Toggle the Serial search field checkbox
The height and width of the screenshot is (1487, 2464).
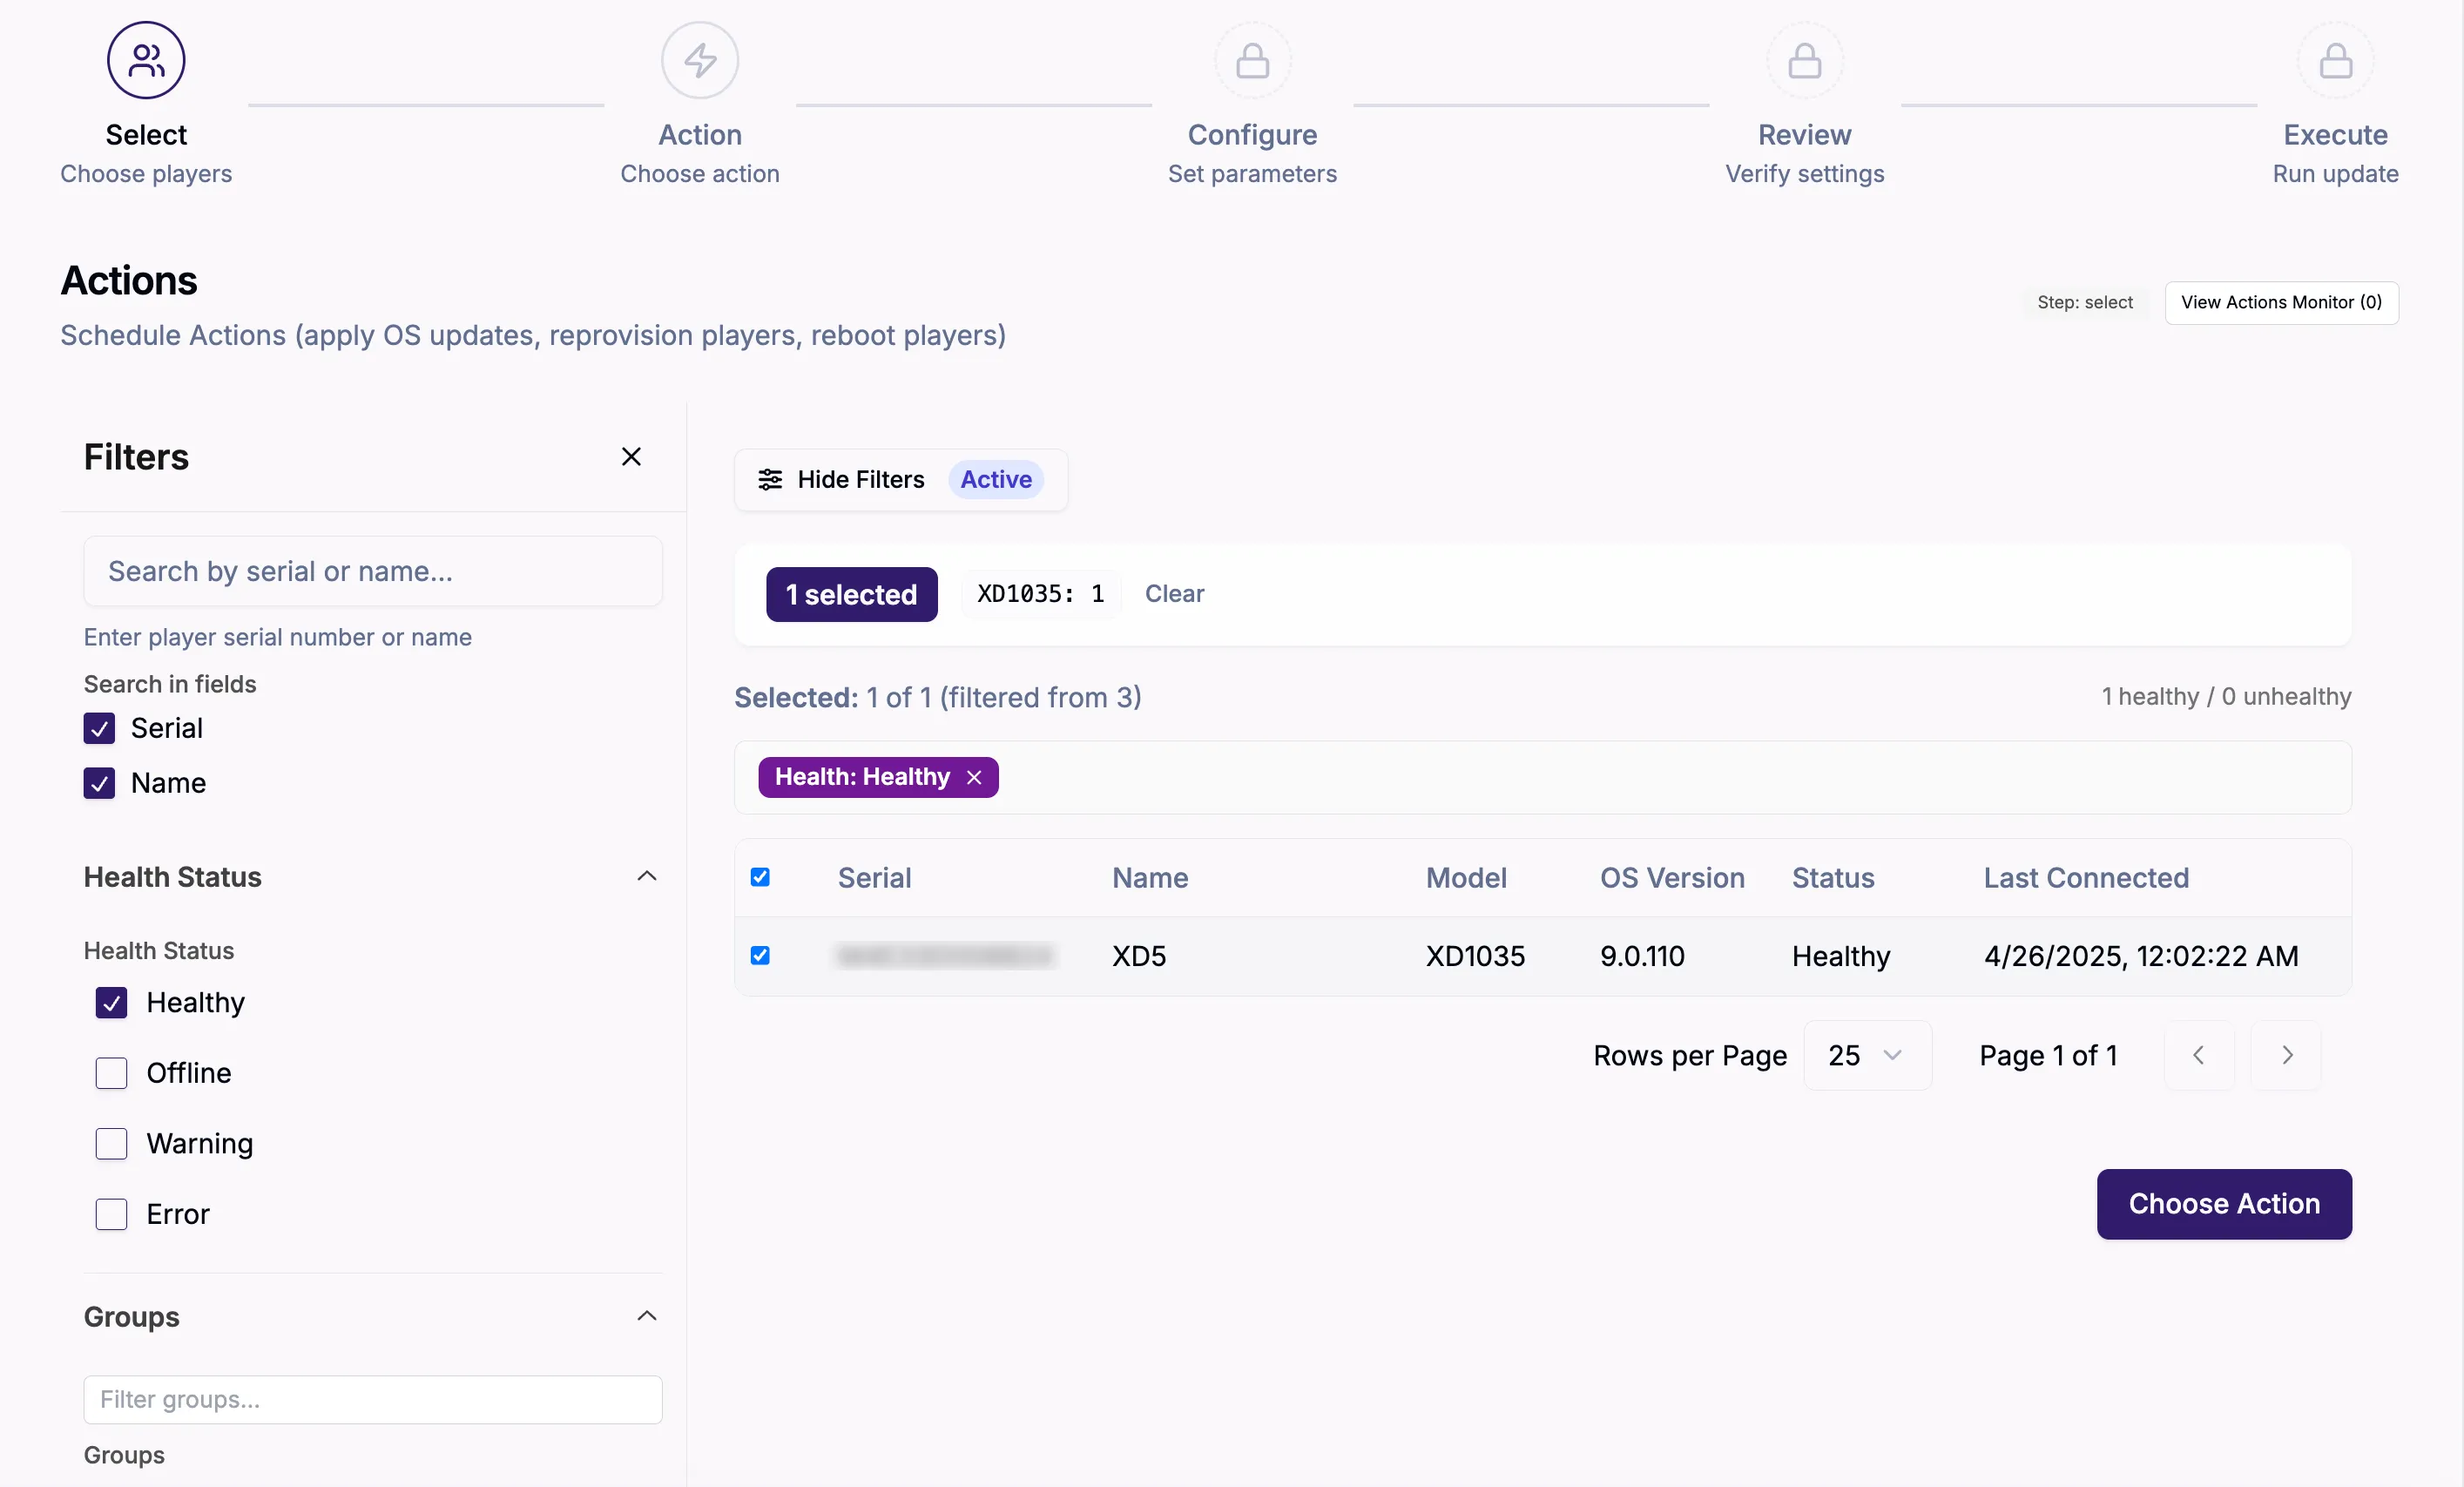click(99, 728)
